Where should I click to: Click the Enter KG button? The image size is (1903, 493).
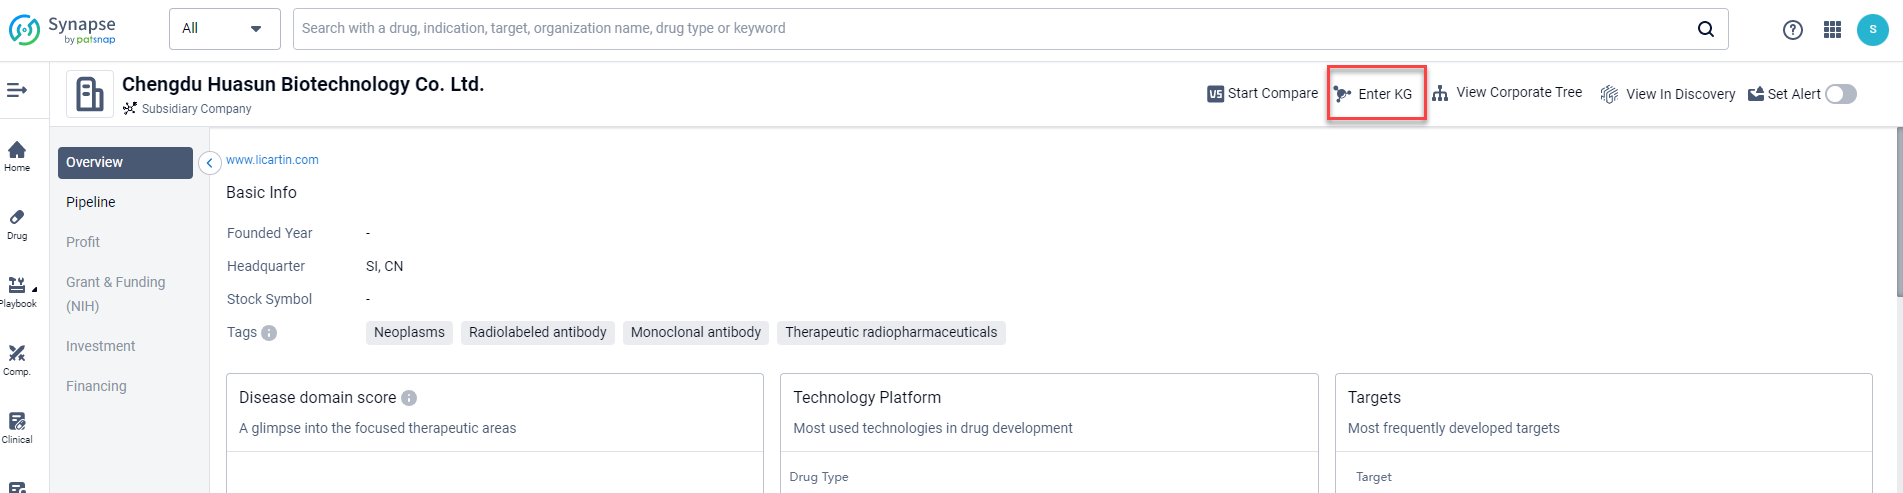[x=1375, y=94]
